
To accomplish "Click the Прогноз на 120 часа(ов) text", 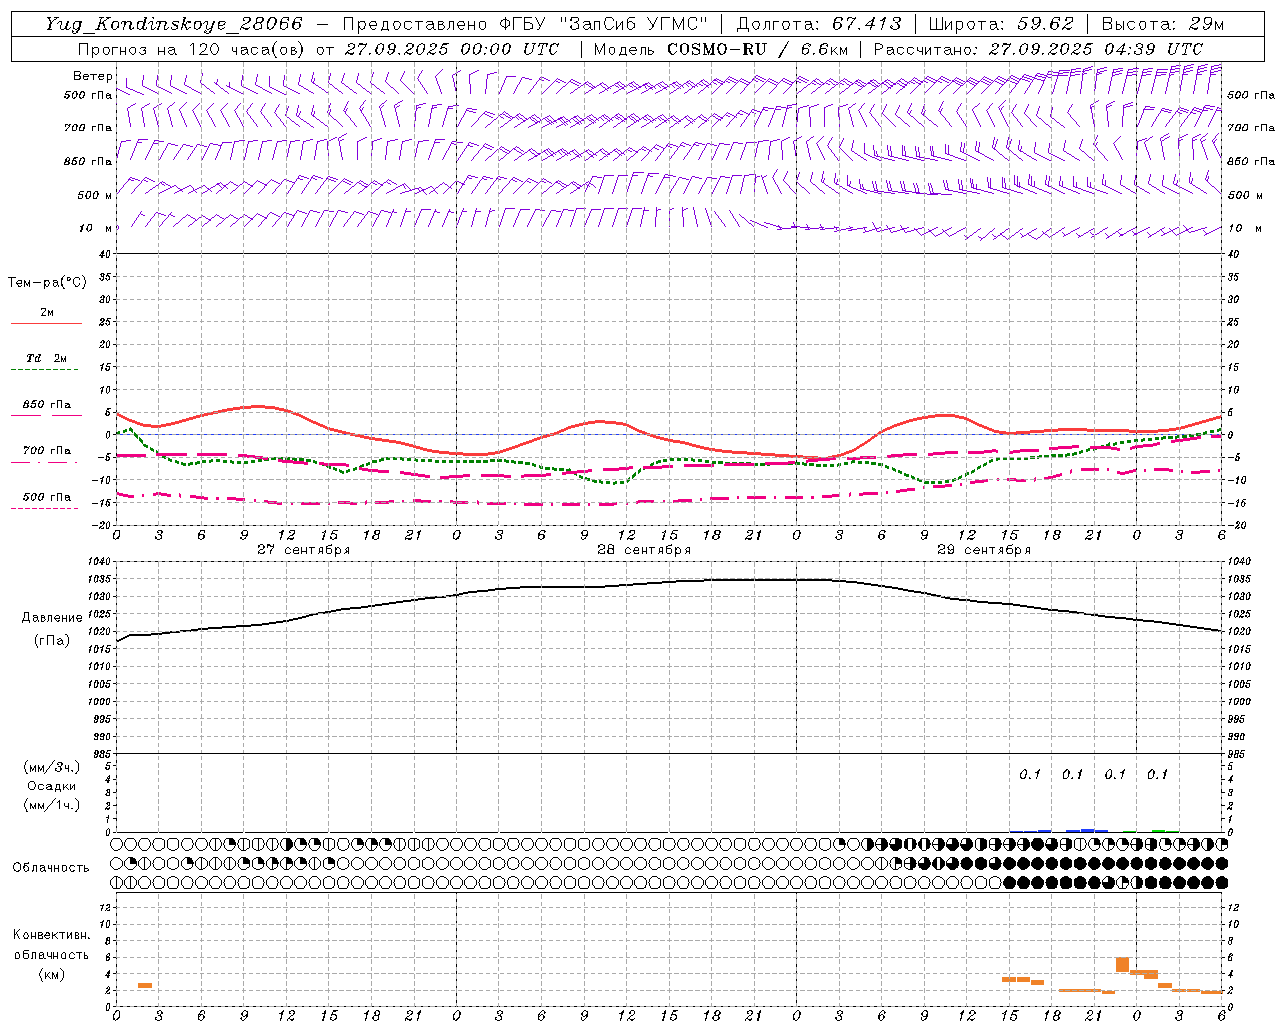I will [192, 49].
